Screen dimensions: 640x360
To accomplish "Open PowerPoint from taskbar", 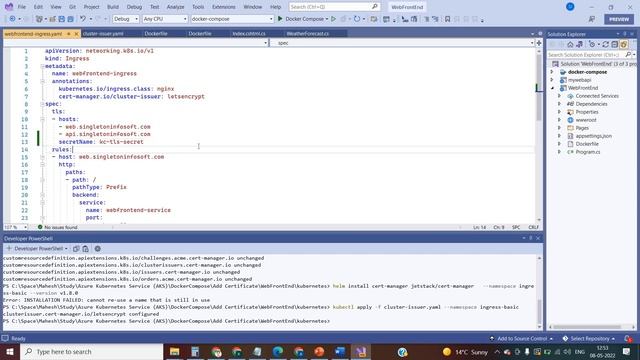I will click(x=319, y=351).
